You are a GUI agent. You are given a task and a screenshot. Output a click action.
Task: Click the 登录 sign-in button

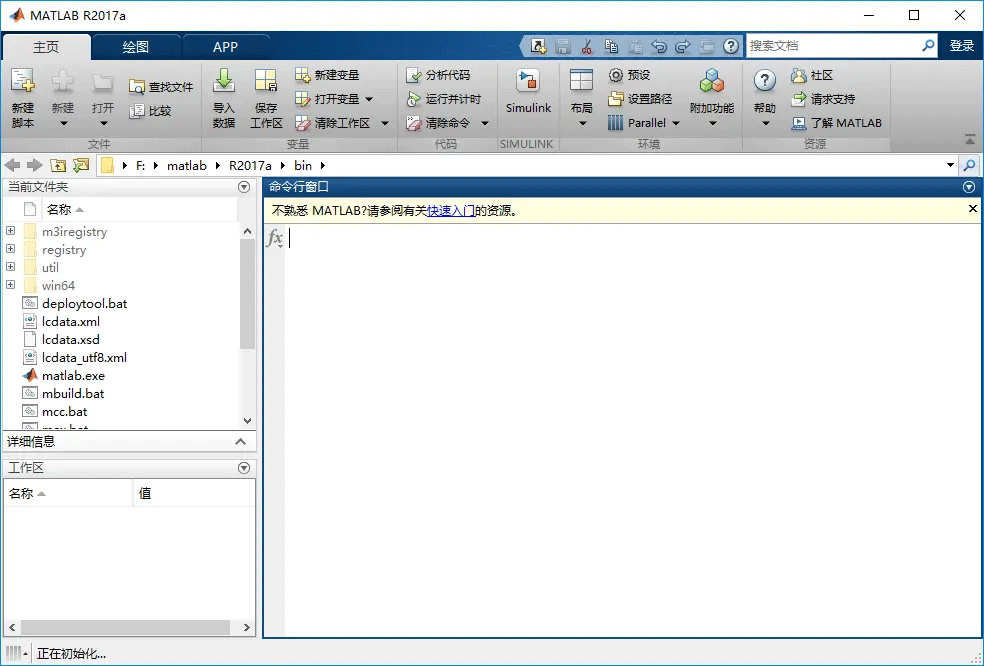point(961,46)
